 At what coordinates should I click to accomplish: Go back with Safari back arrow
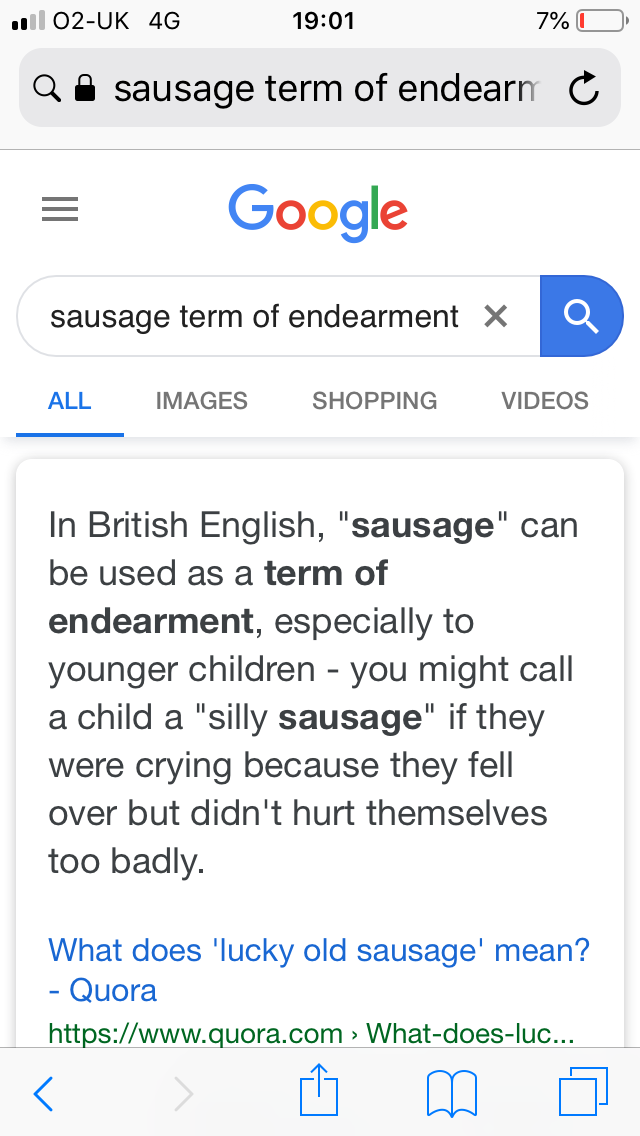point(43,1094)
